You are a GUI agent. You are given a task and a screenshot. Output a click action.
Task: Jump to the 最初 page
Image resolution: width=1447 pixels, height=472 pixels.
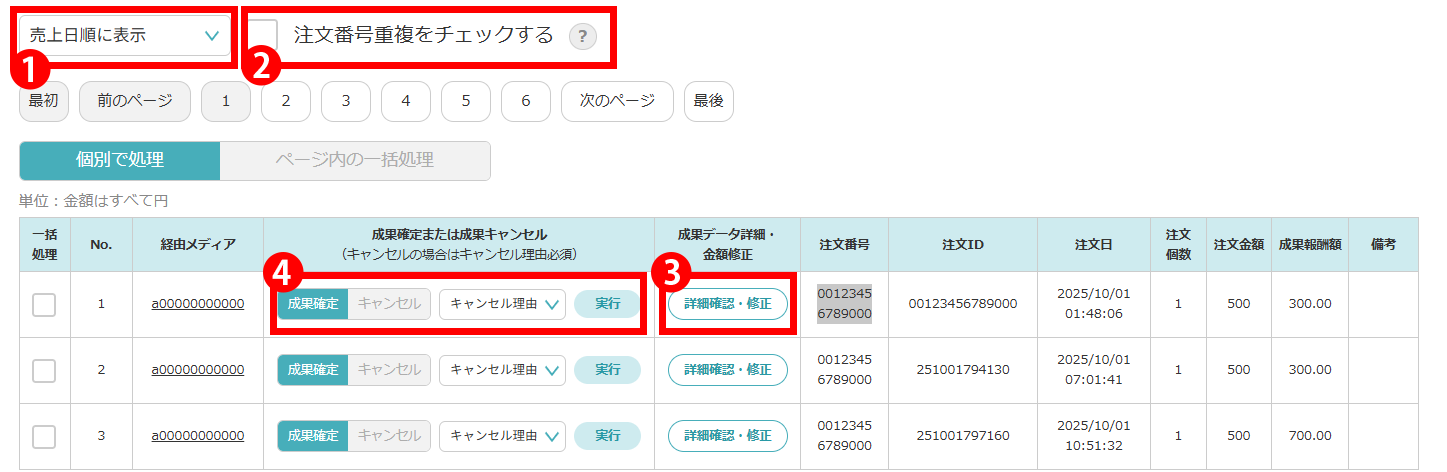click(43, 101)
